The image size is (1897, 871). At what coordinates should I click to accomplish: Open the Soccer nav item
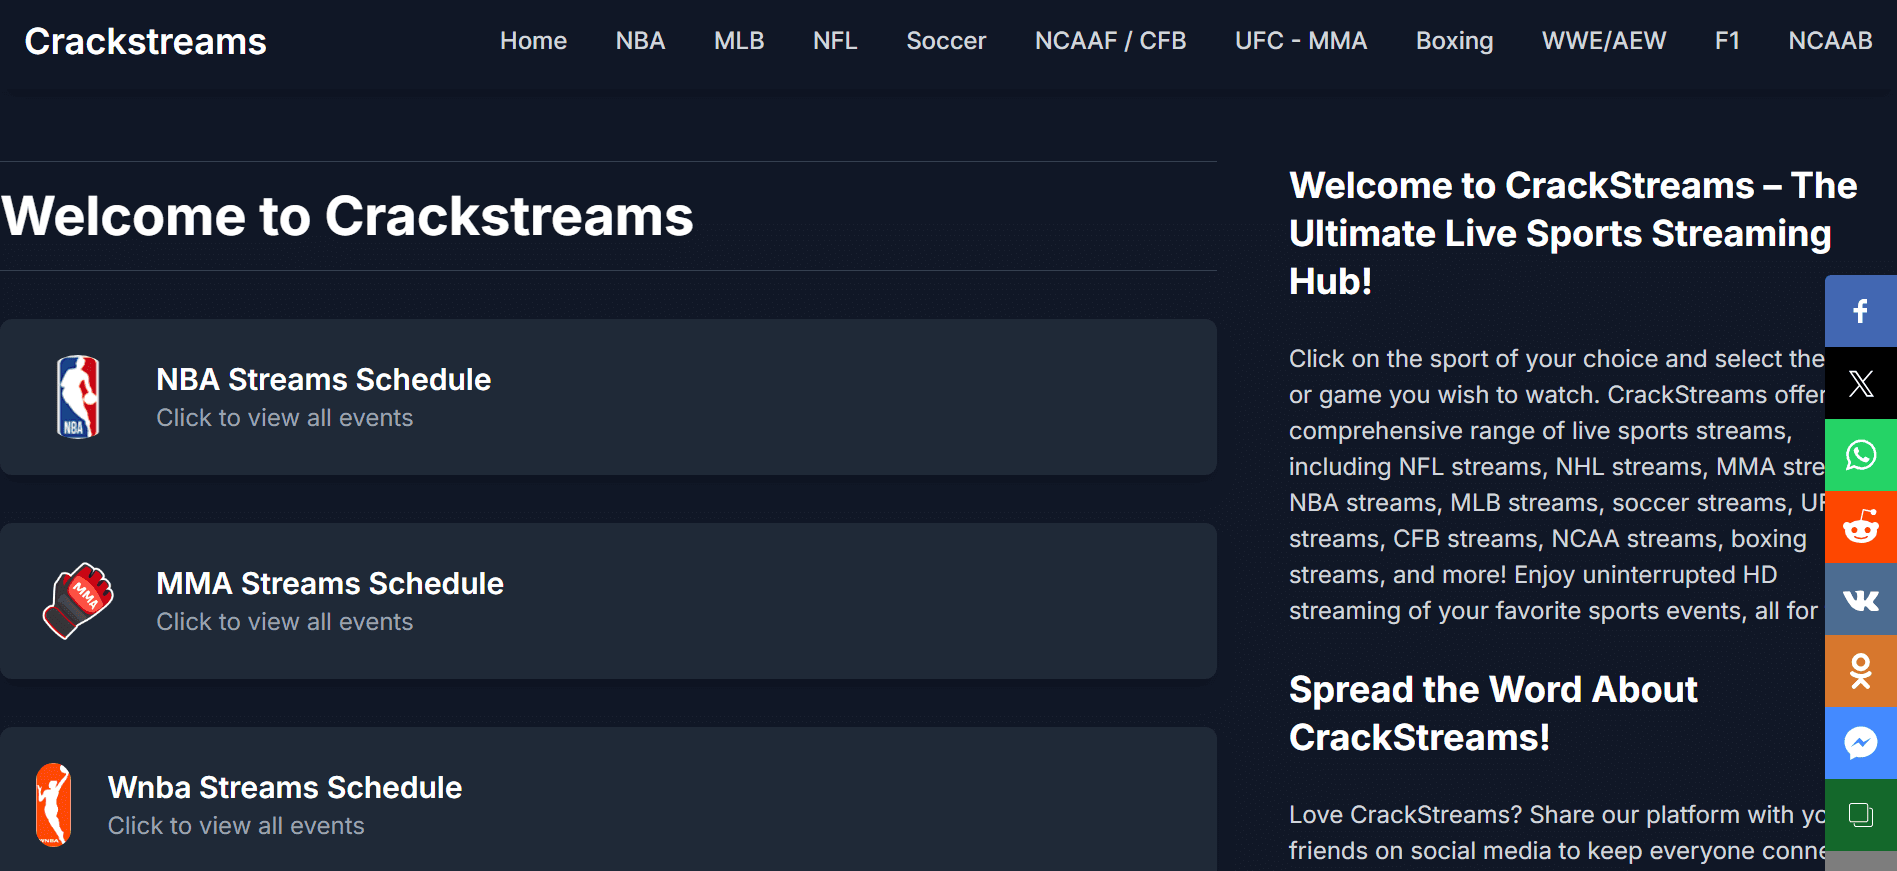(x=946, y=41)
